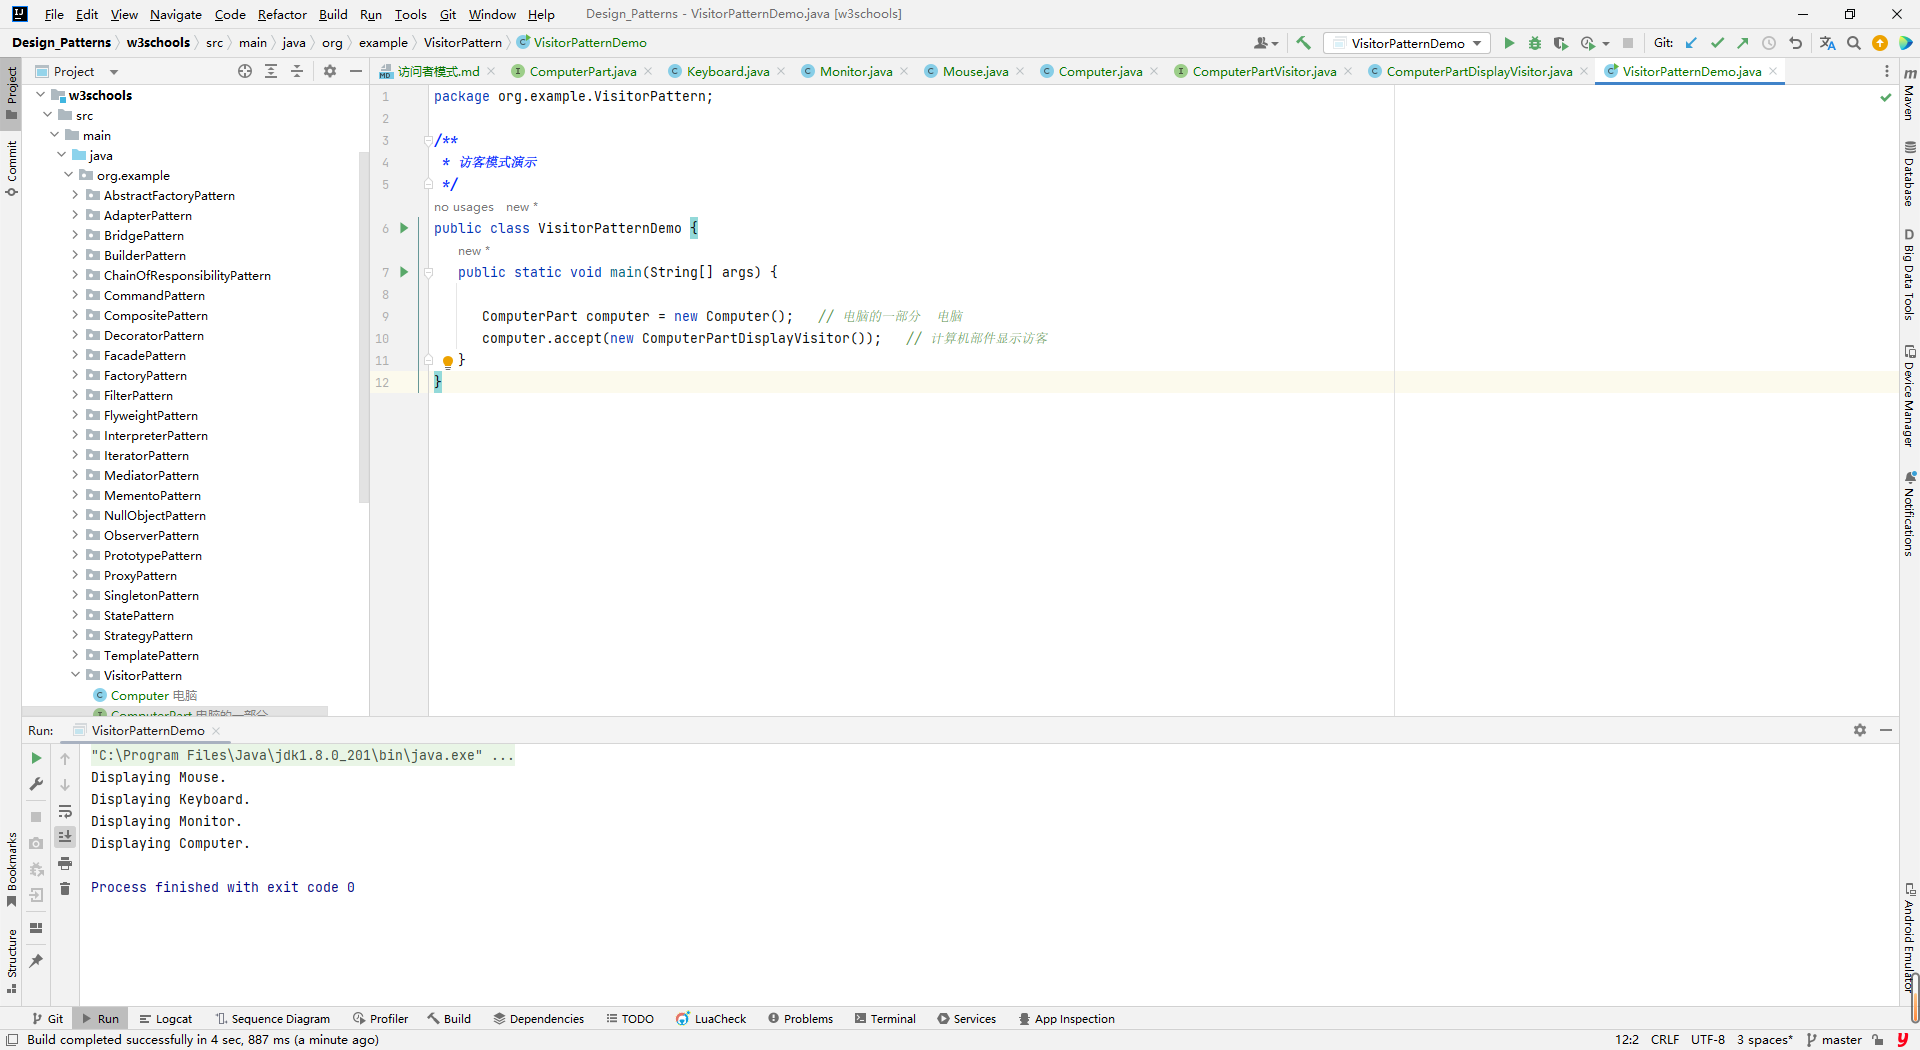Click the ViewPattern breadcrumb VisitorPattern
Viewport: 1920px width, 1050px height.
point(463,42)
